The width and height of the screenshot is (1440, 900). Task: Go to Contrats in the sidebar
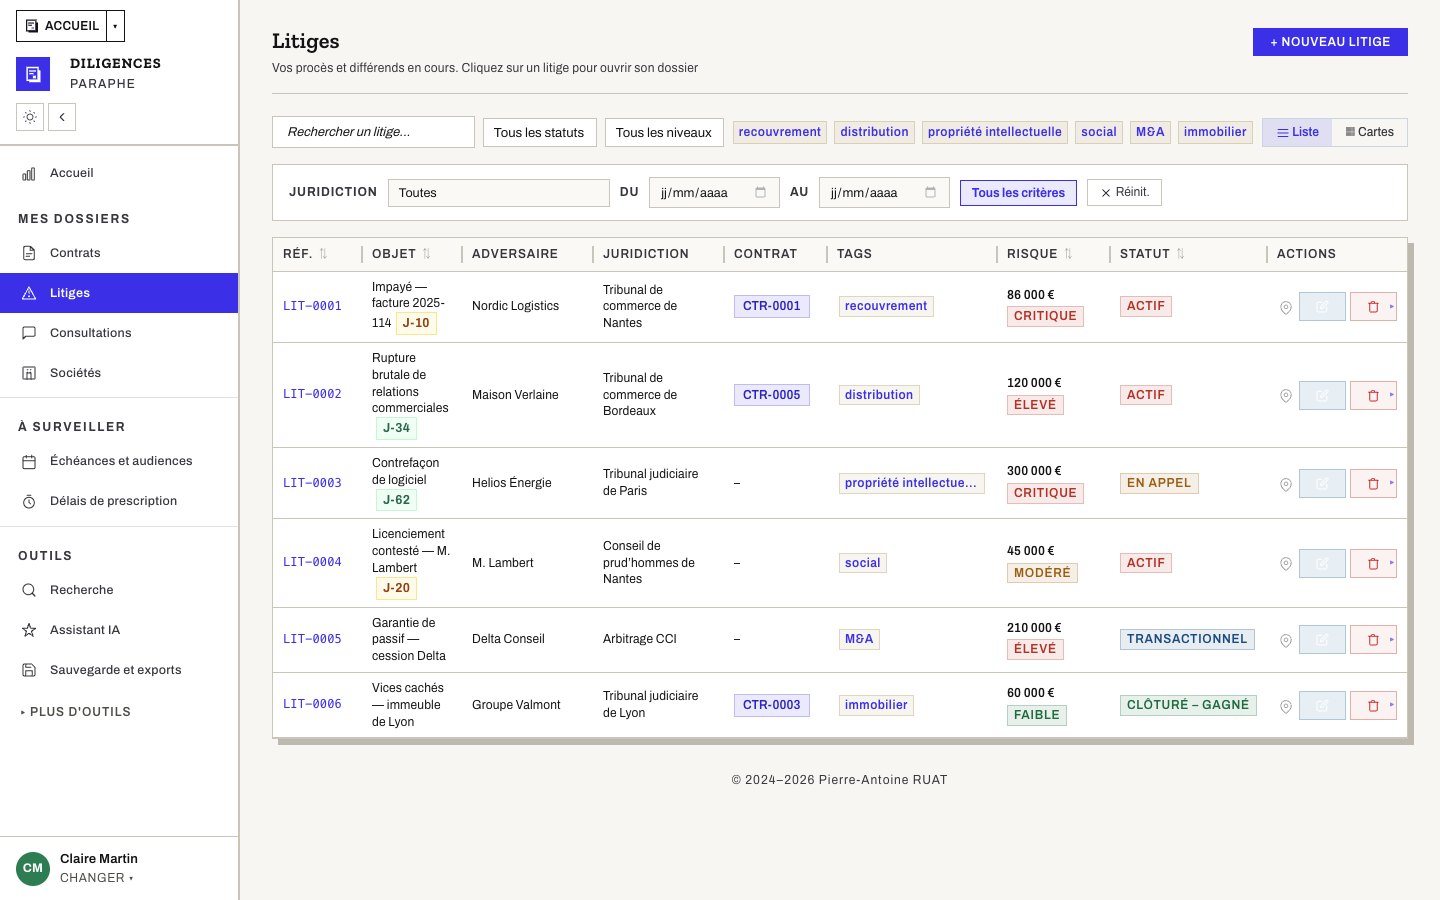(119, 253)
